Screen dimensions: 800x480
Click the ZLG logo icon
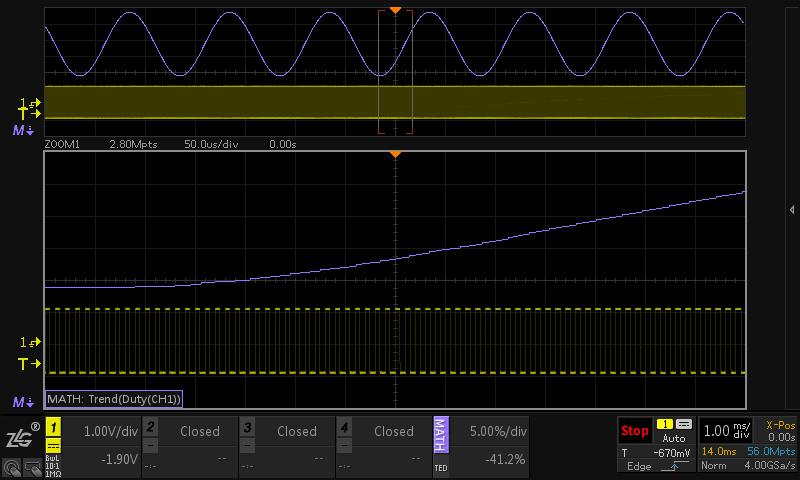click(21, 437)
